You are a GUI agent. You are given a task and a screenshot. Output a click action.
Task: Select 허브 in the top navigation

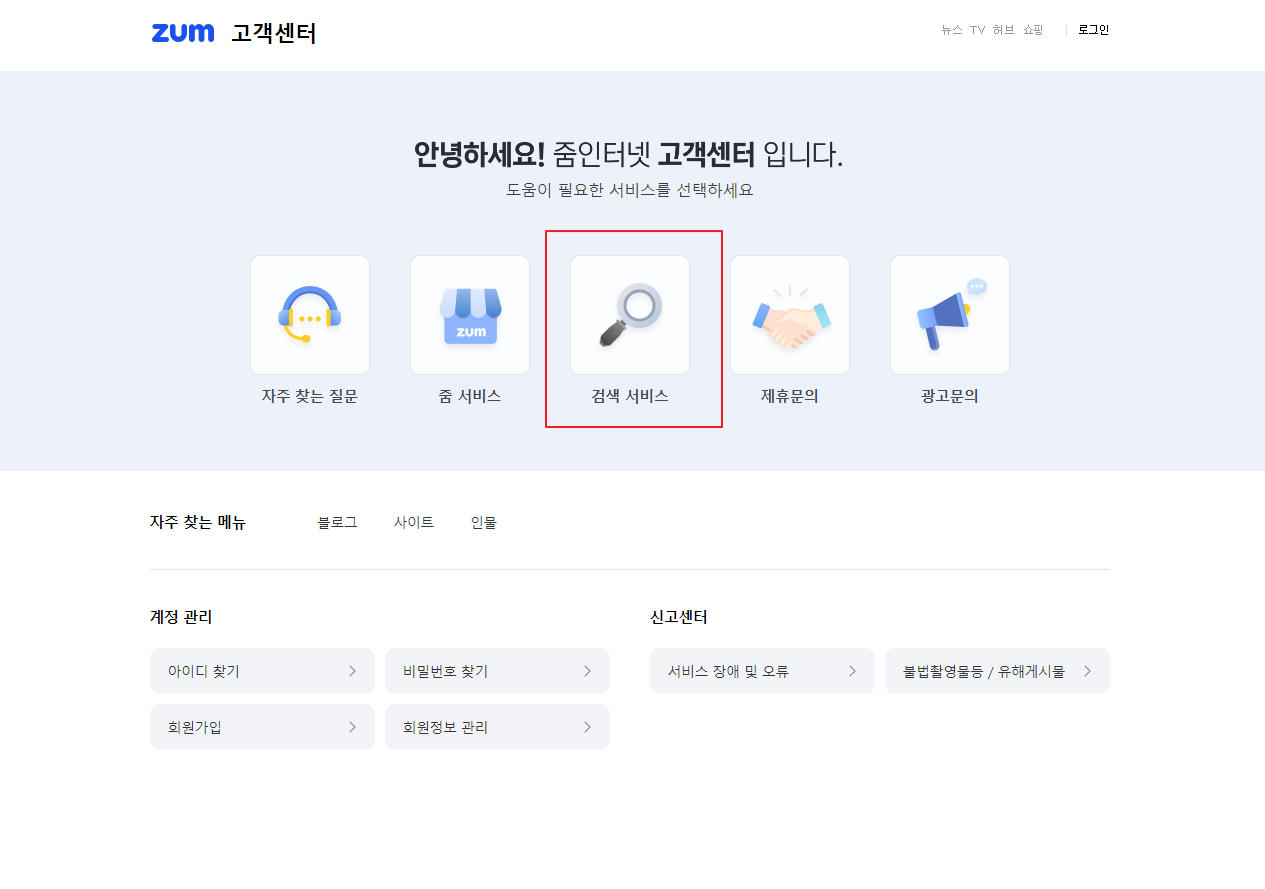(1003, 30)
